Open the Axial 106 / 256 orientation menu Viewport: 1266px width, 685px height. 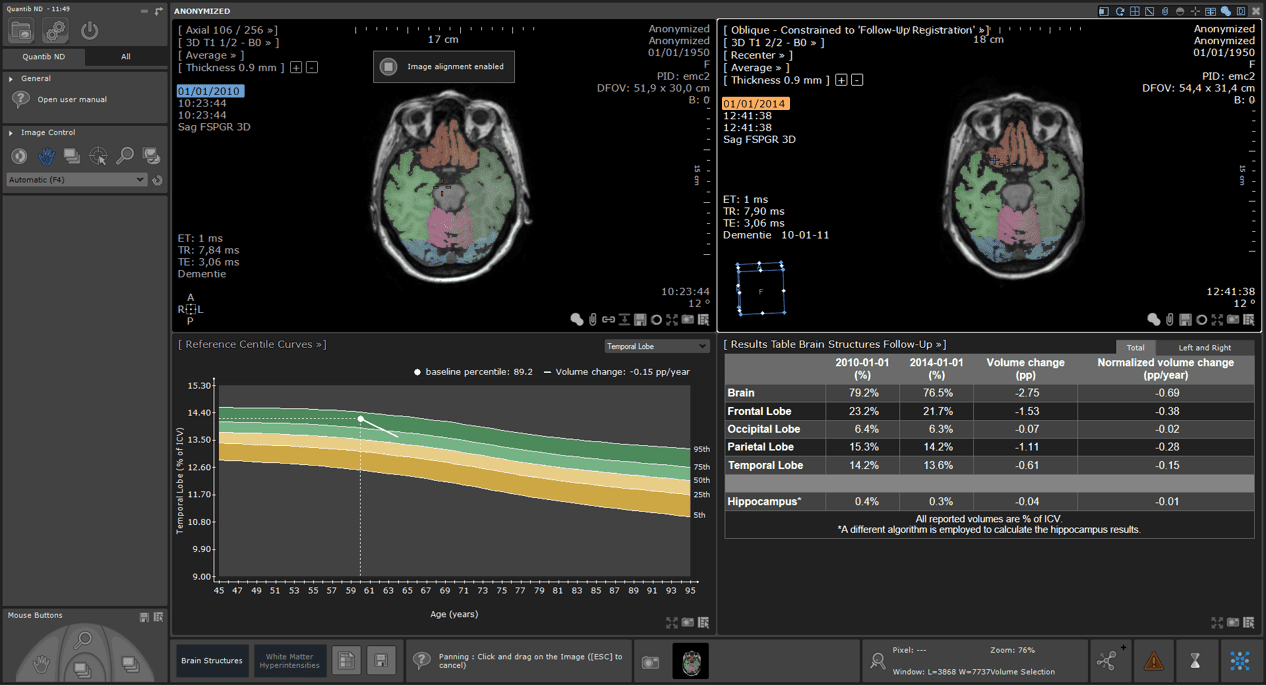click(x=228, y=31)
